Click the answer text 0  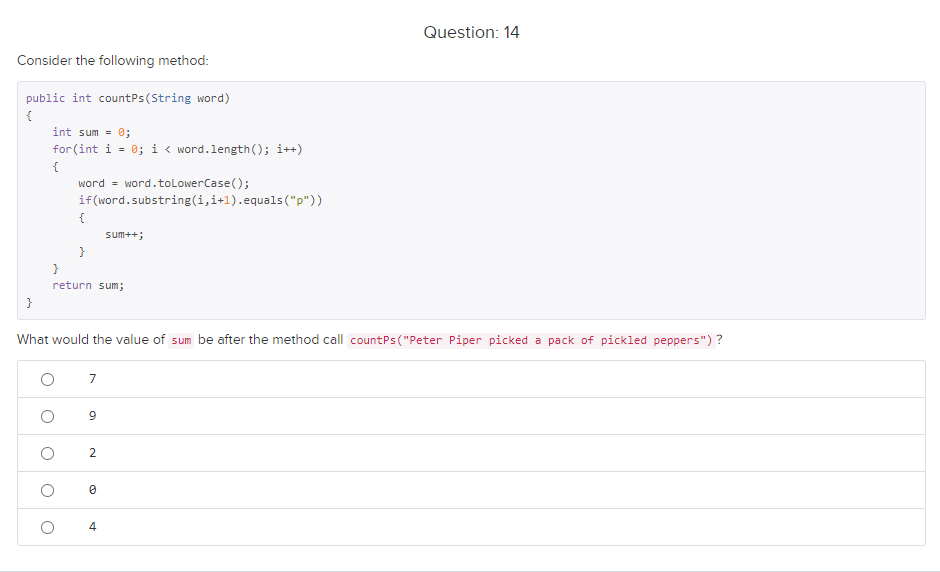[x=92, y=490]
